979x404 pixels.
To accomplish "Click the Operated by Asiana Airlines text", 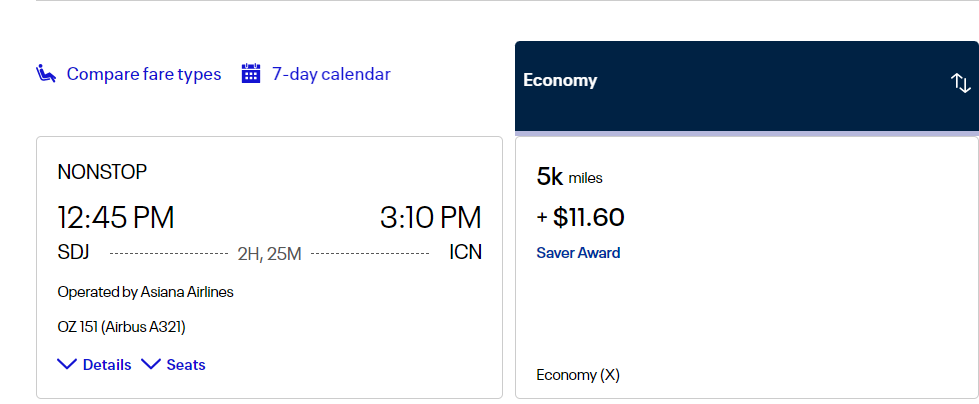I will coord(145,292).
